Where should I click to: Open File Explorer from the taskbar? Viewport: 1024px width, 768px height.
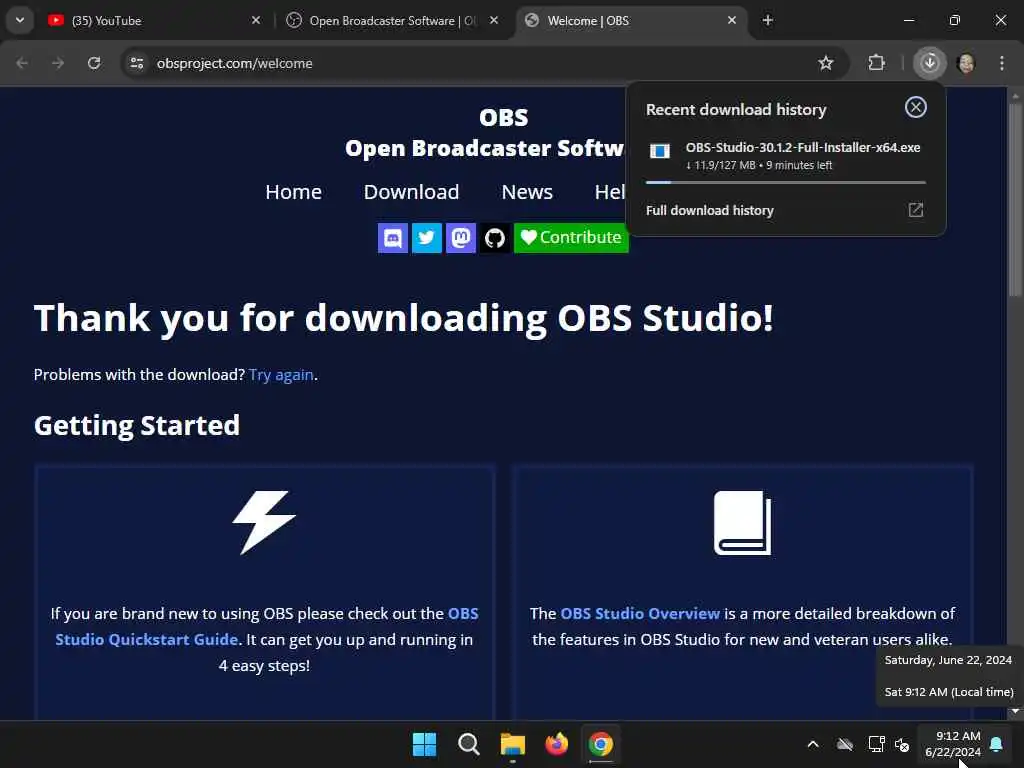click(x=513, y=744)
